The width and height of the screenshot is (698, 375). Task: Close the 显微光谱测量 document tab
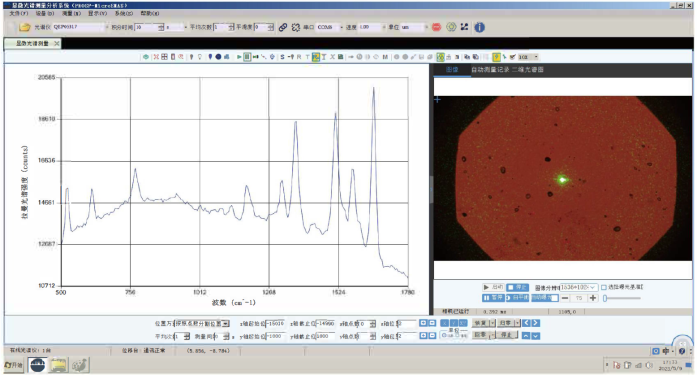point(57,43)
